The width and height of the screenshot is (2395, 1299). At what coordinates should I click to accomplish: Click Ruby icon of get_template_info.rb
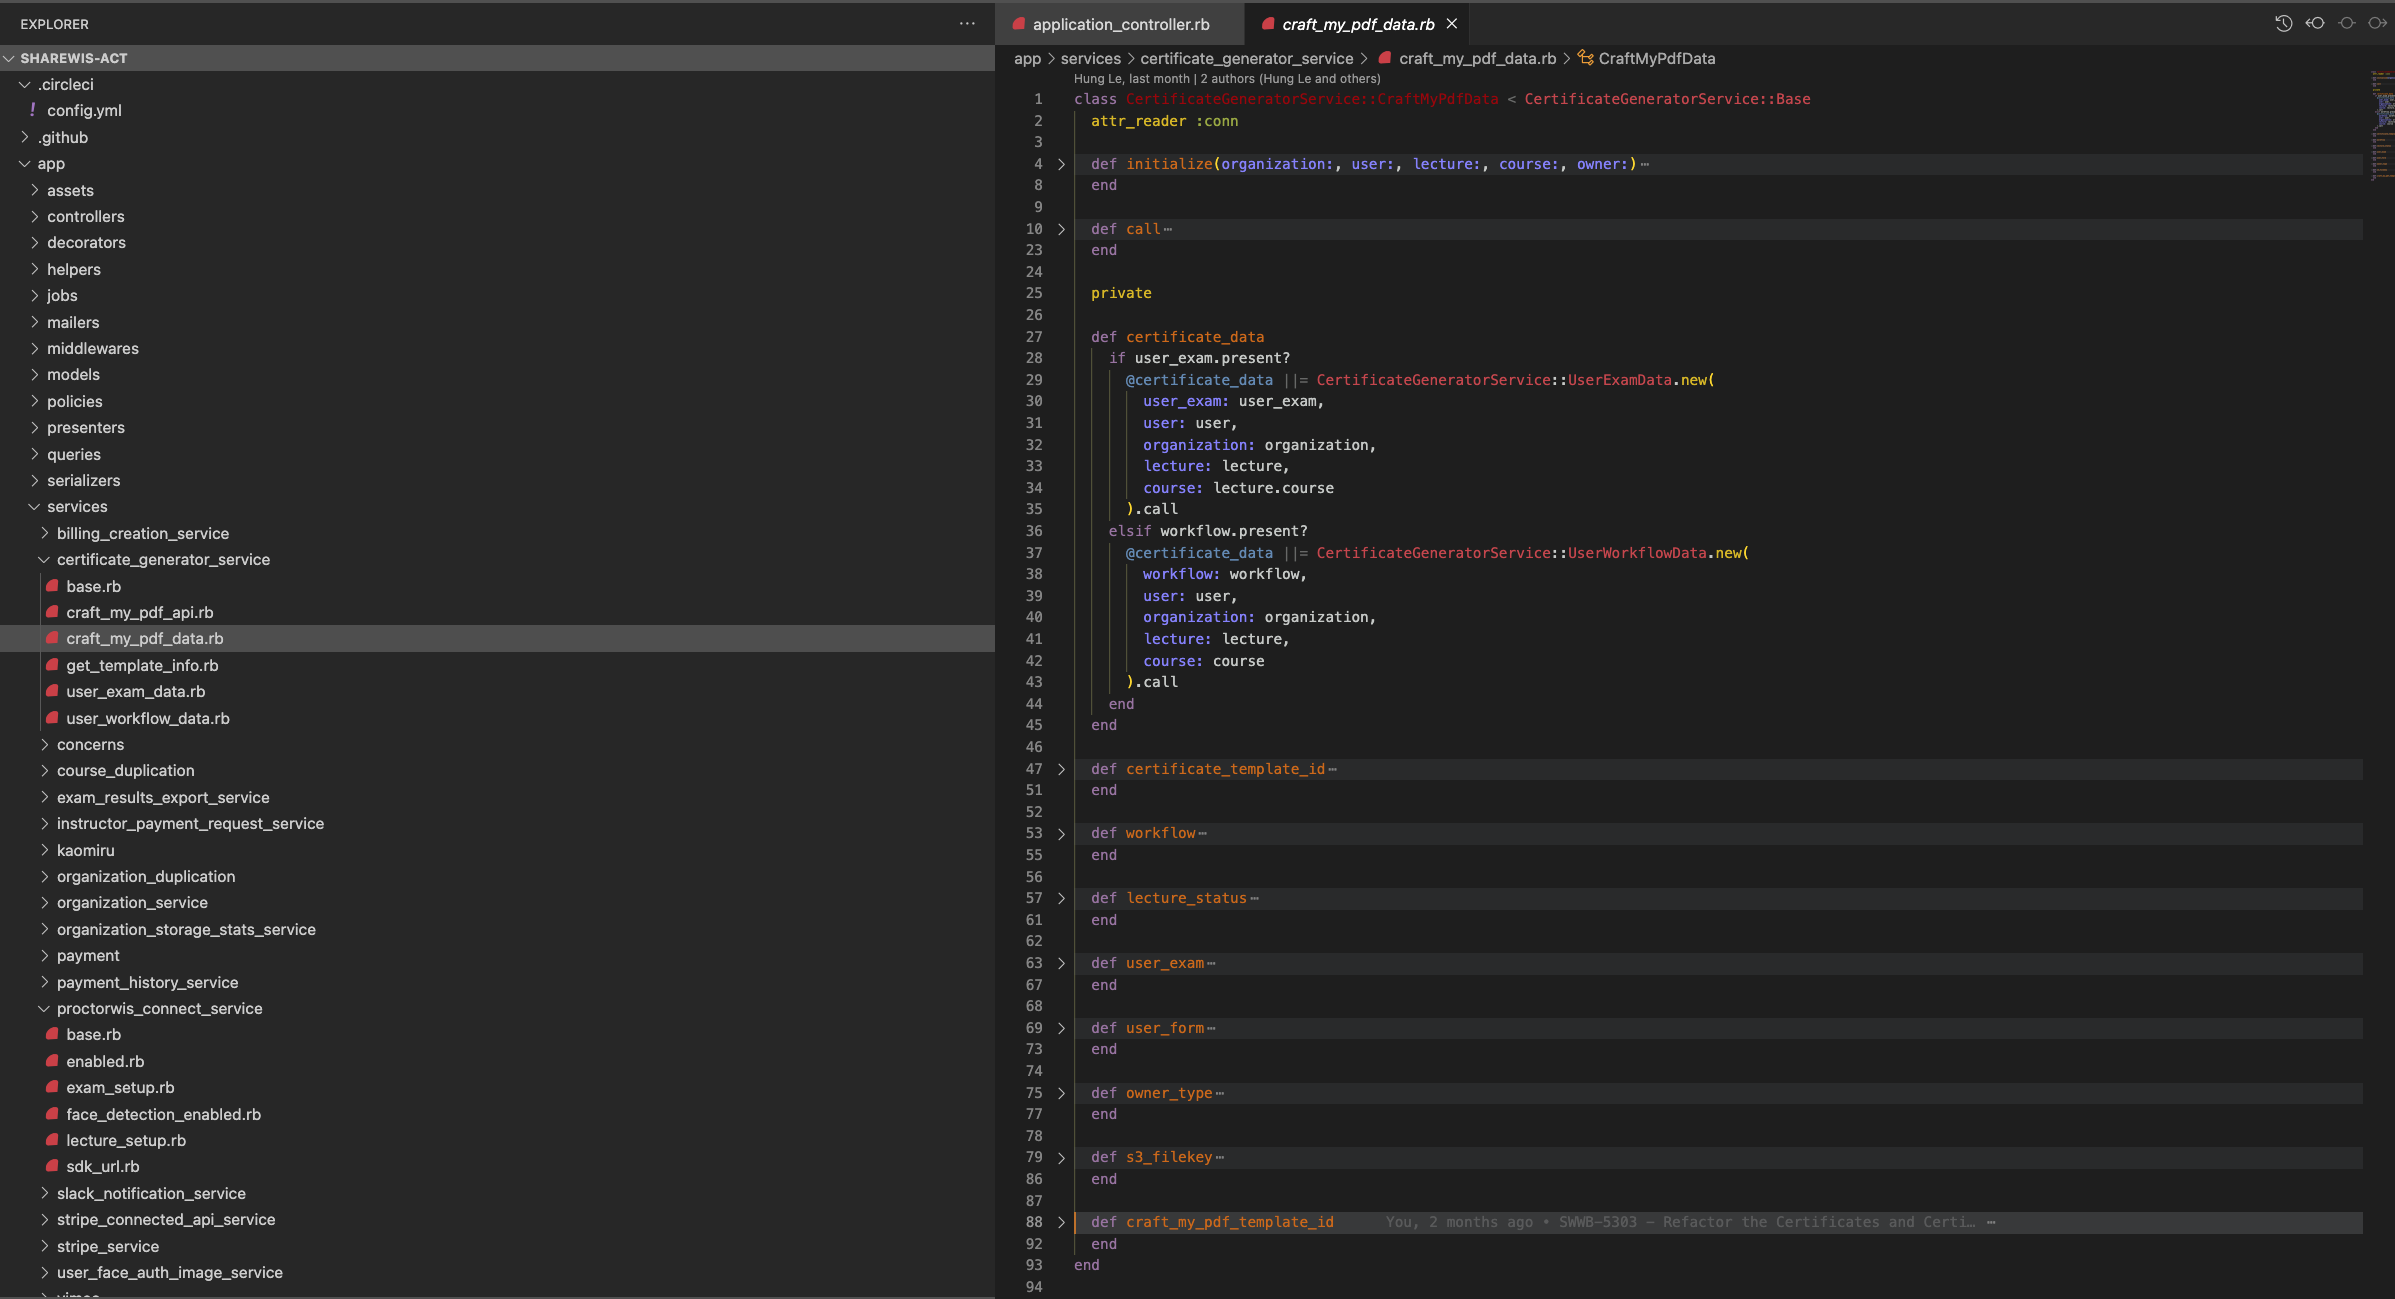point(52,665)
